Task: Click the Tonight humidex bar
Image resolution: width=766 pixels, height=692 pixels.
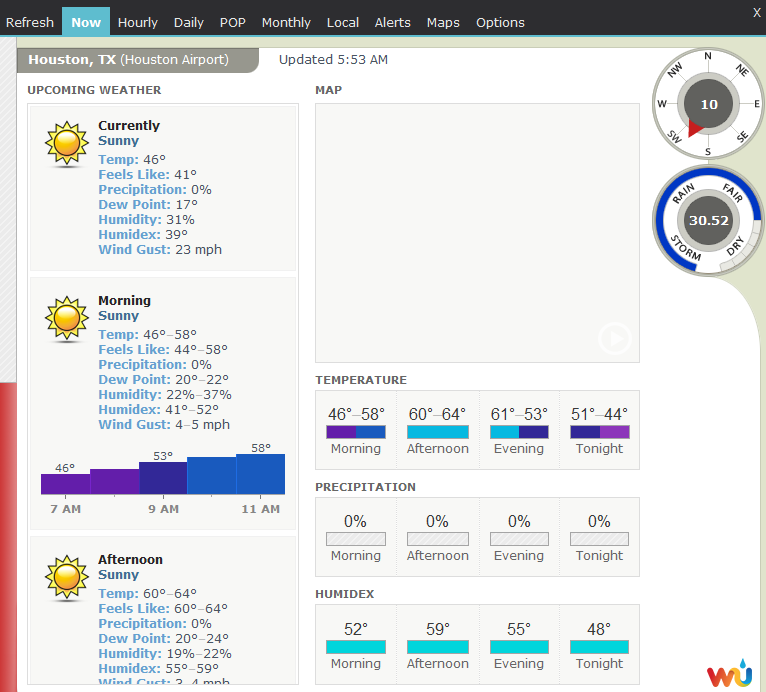Action: point(599,647)
